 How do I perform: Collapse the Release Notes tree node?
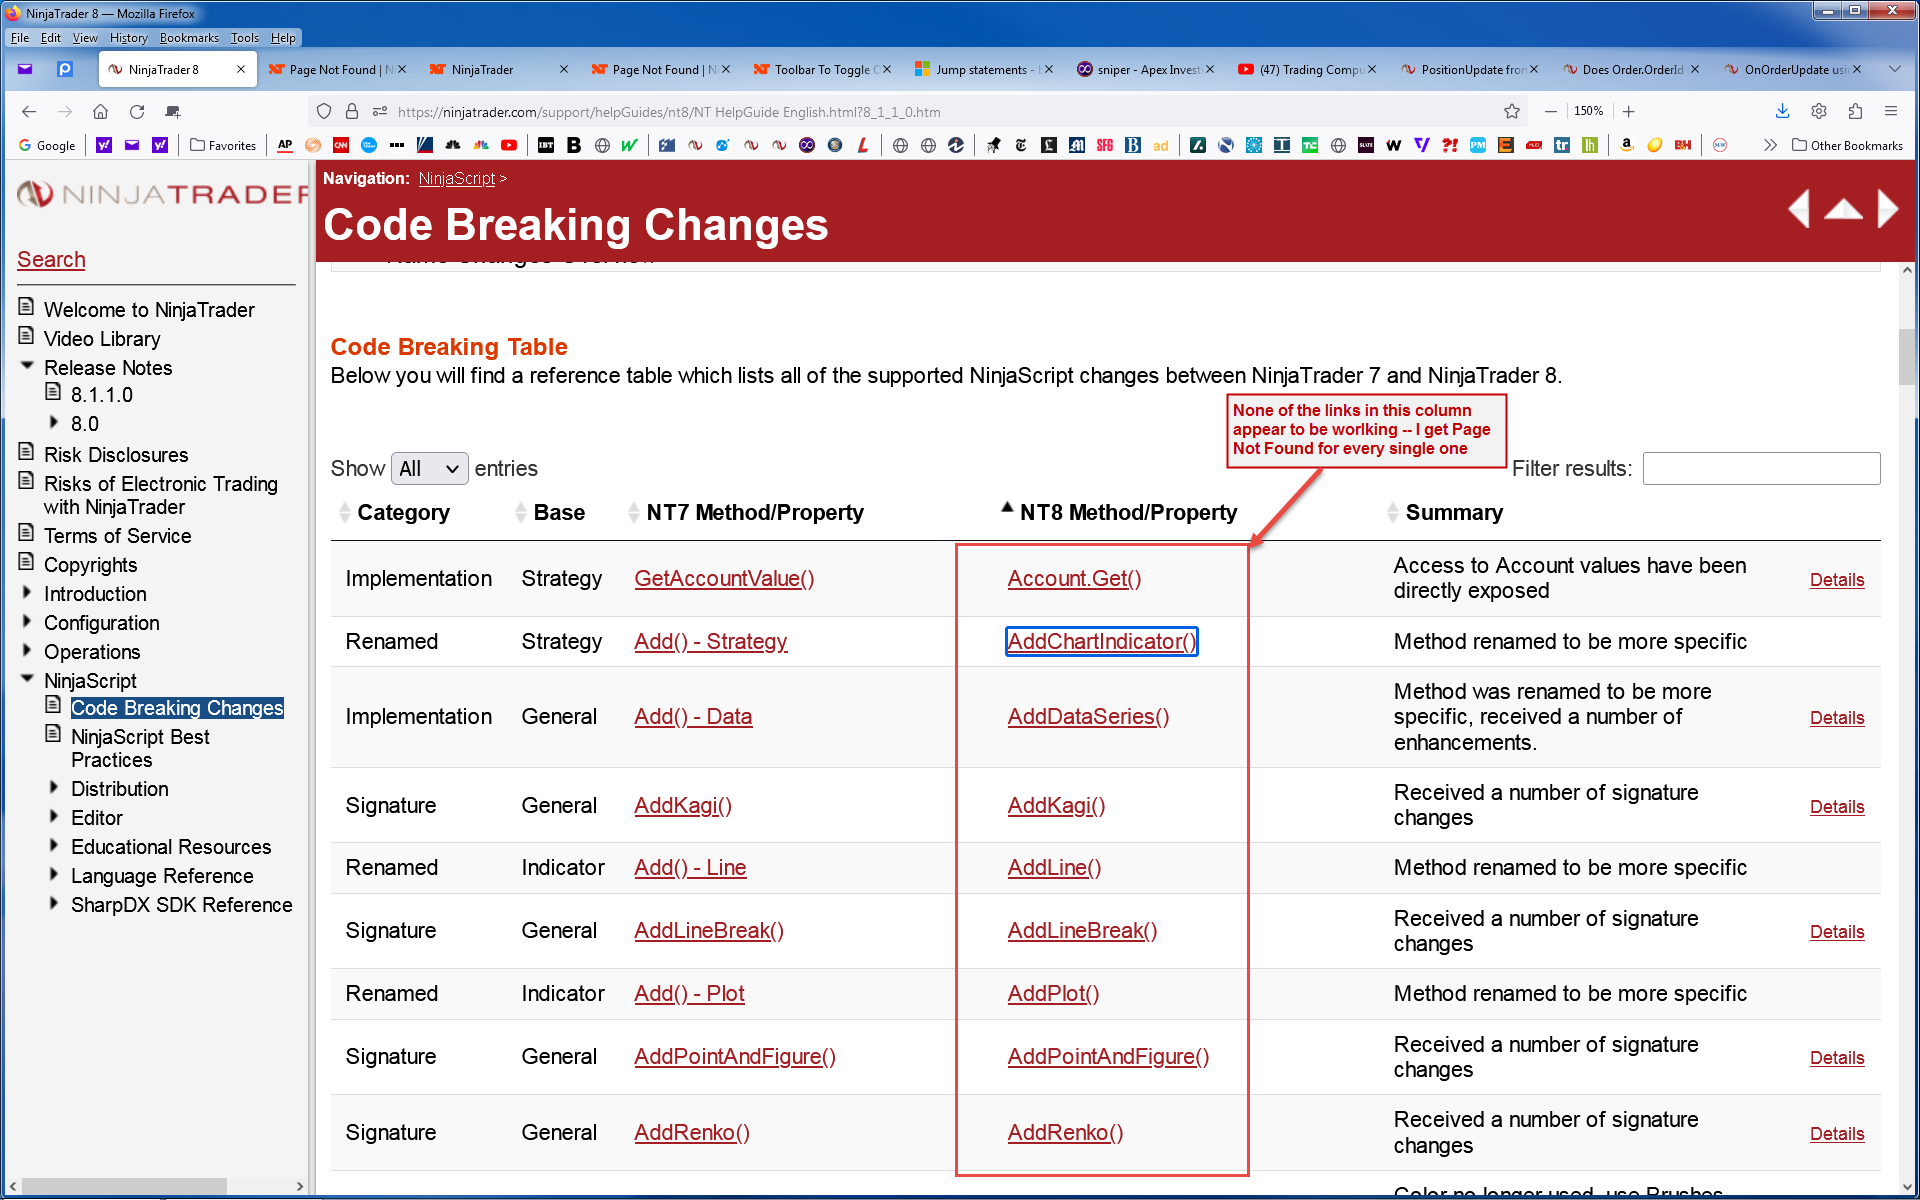click(x=28, y=367)
